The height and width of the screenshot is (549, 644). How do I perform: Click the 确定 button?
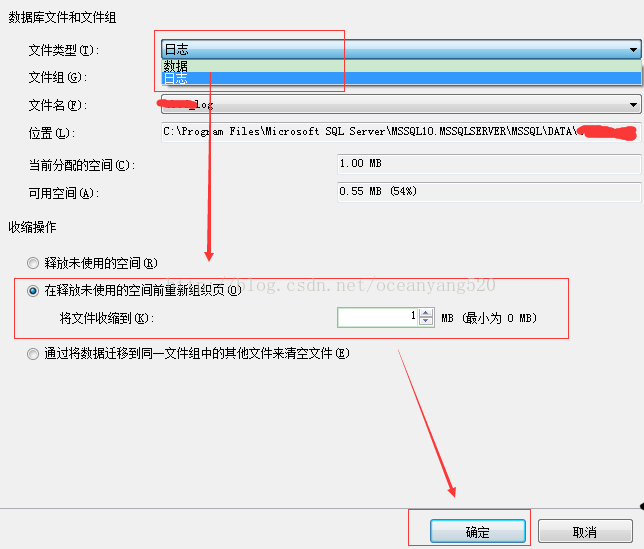coord(478,531)
